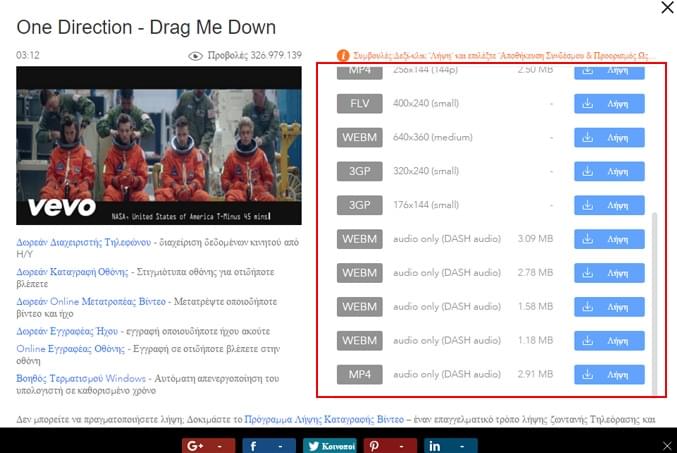Download the 3GP 176x144 video

pos(609,206)
